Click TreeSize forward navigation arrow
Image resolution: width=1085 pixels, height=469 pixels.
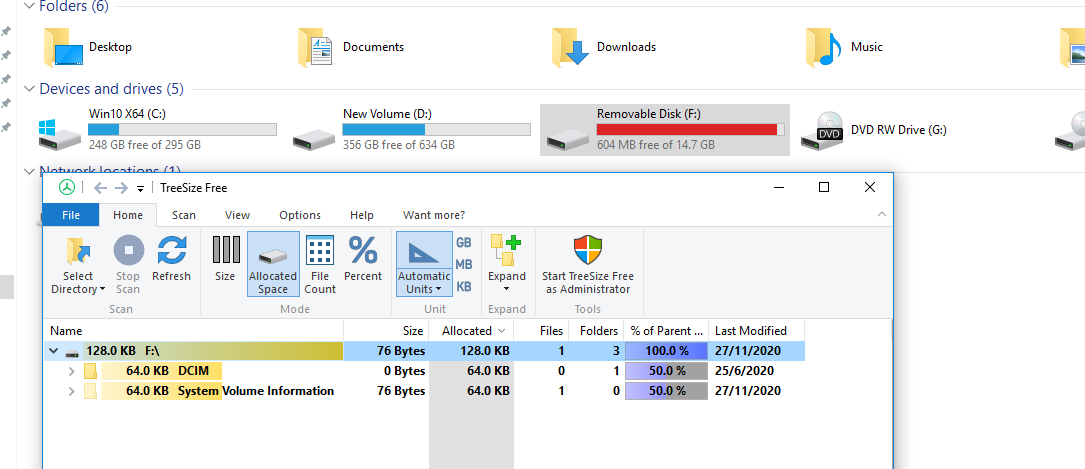point(122,187)
